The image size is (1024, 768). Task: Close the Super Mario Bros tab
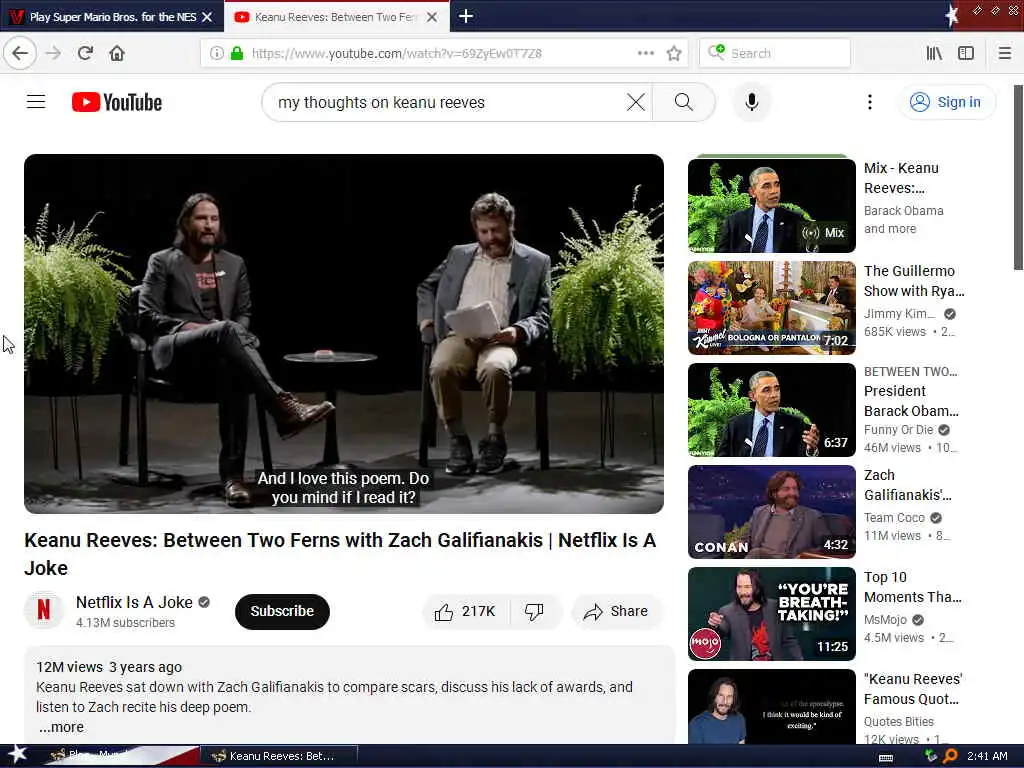click(207, 17)
